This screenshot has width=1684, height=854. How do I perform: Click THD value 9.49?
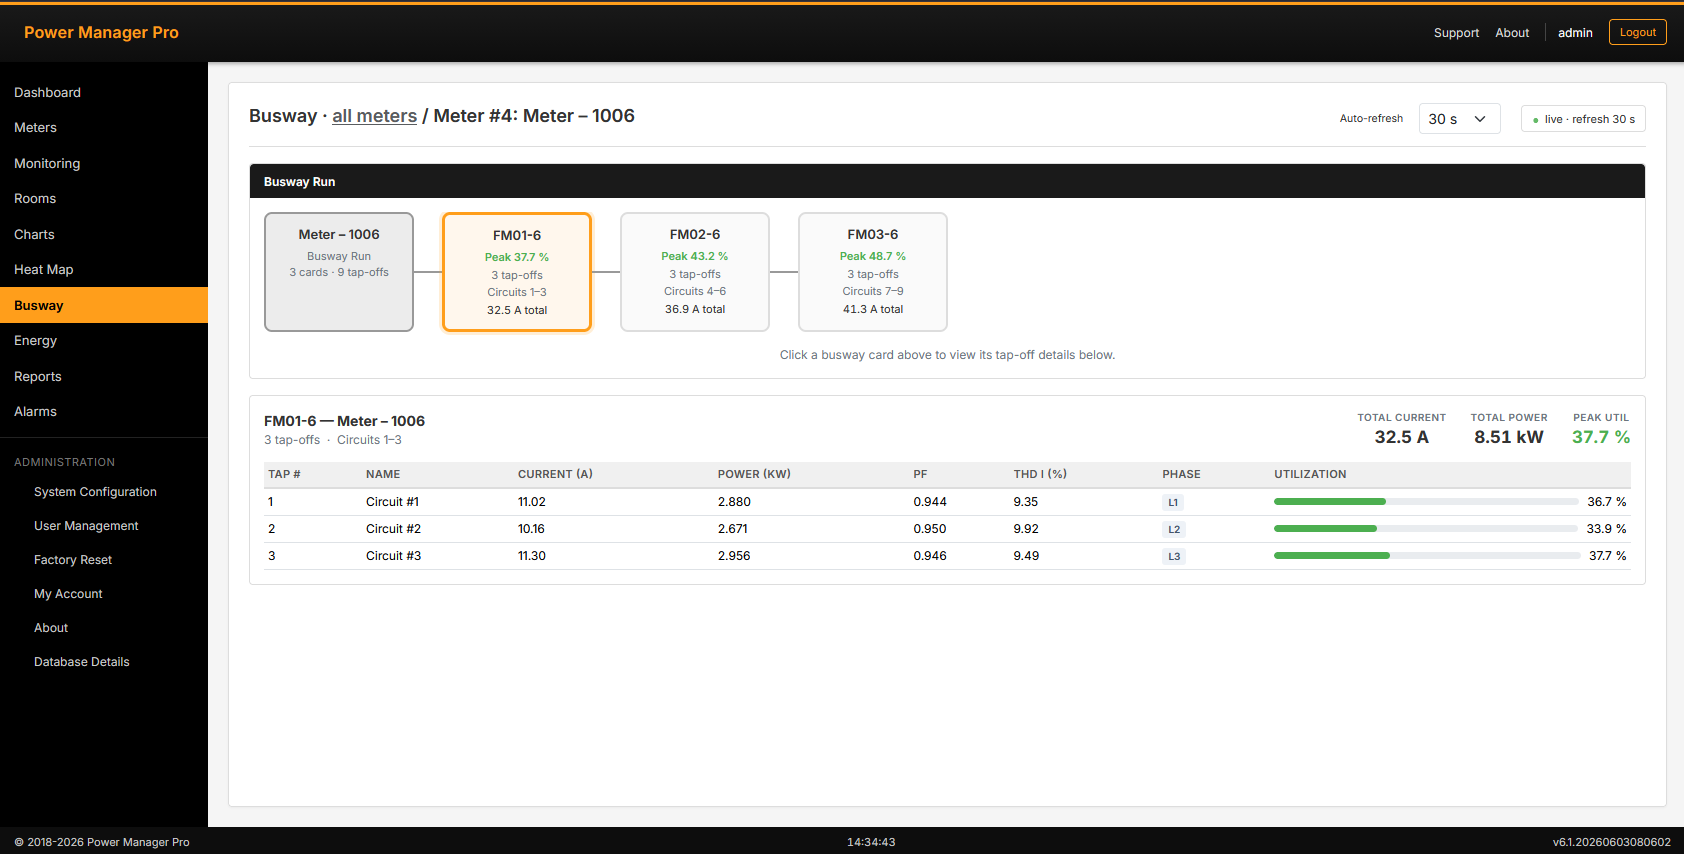pos(1026,556)
